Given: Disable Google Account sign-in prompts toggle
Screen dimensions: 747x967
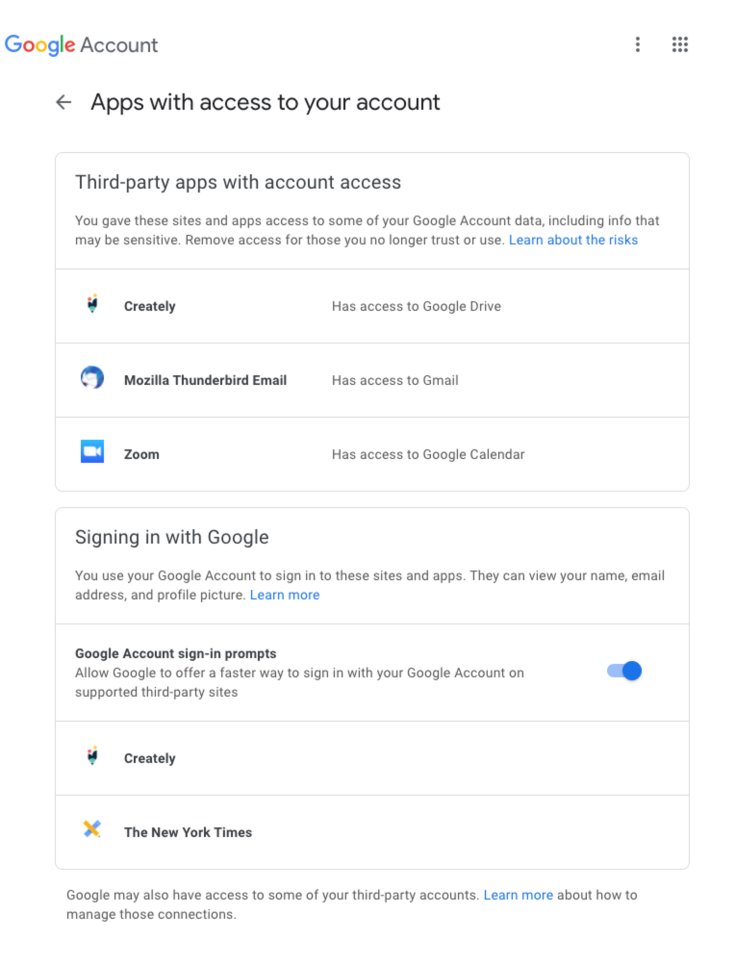Looking at the screenshot, I should (624, 671).
